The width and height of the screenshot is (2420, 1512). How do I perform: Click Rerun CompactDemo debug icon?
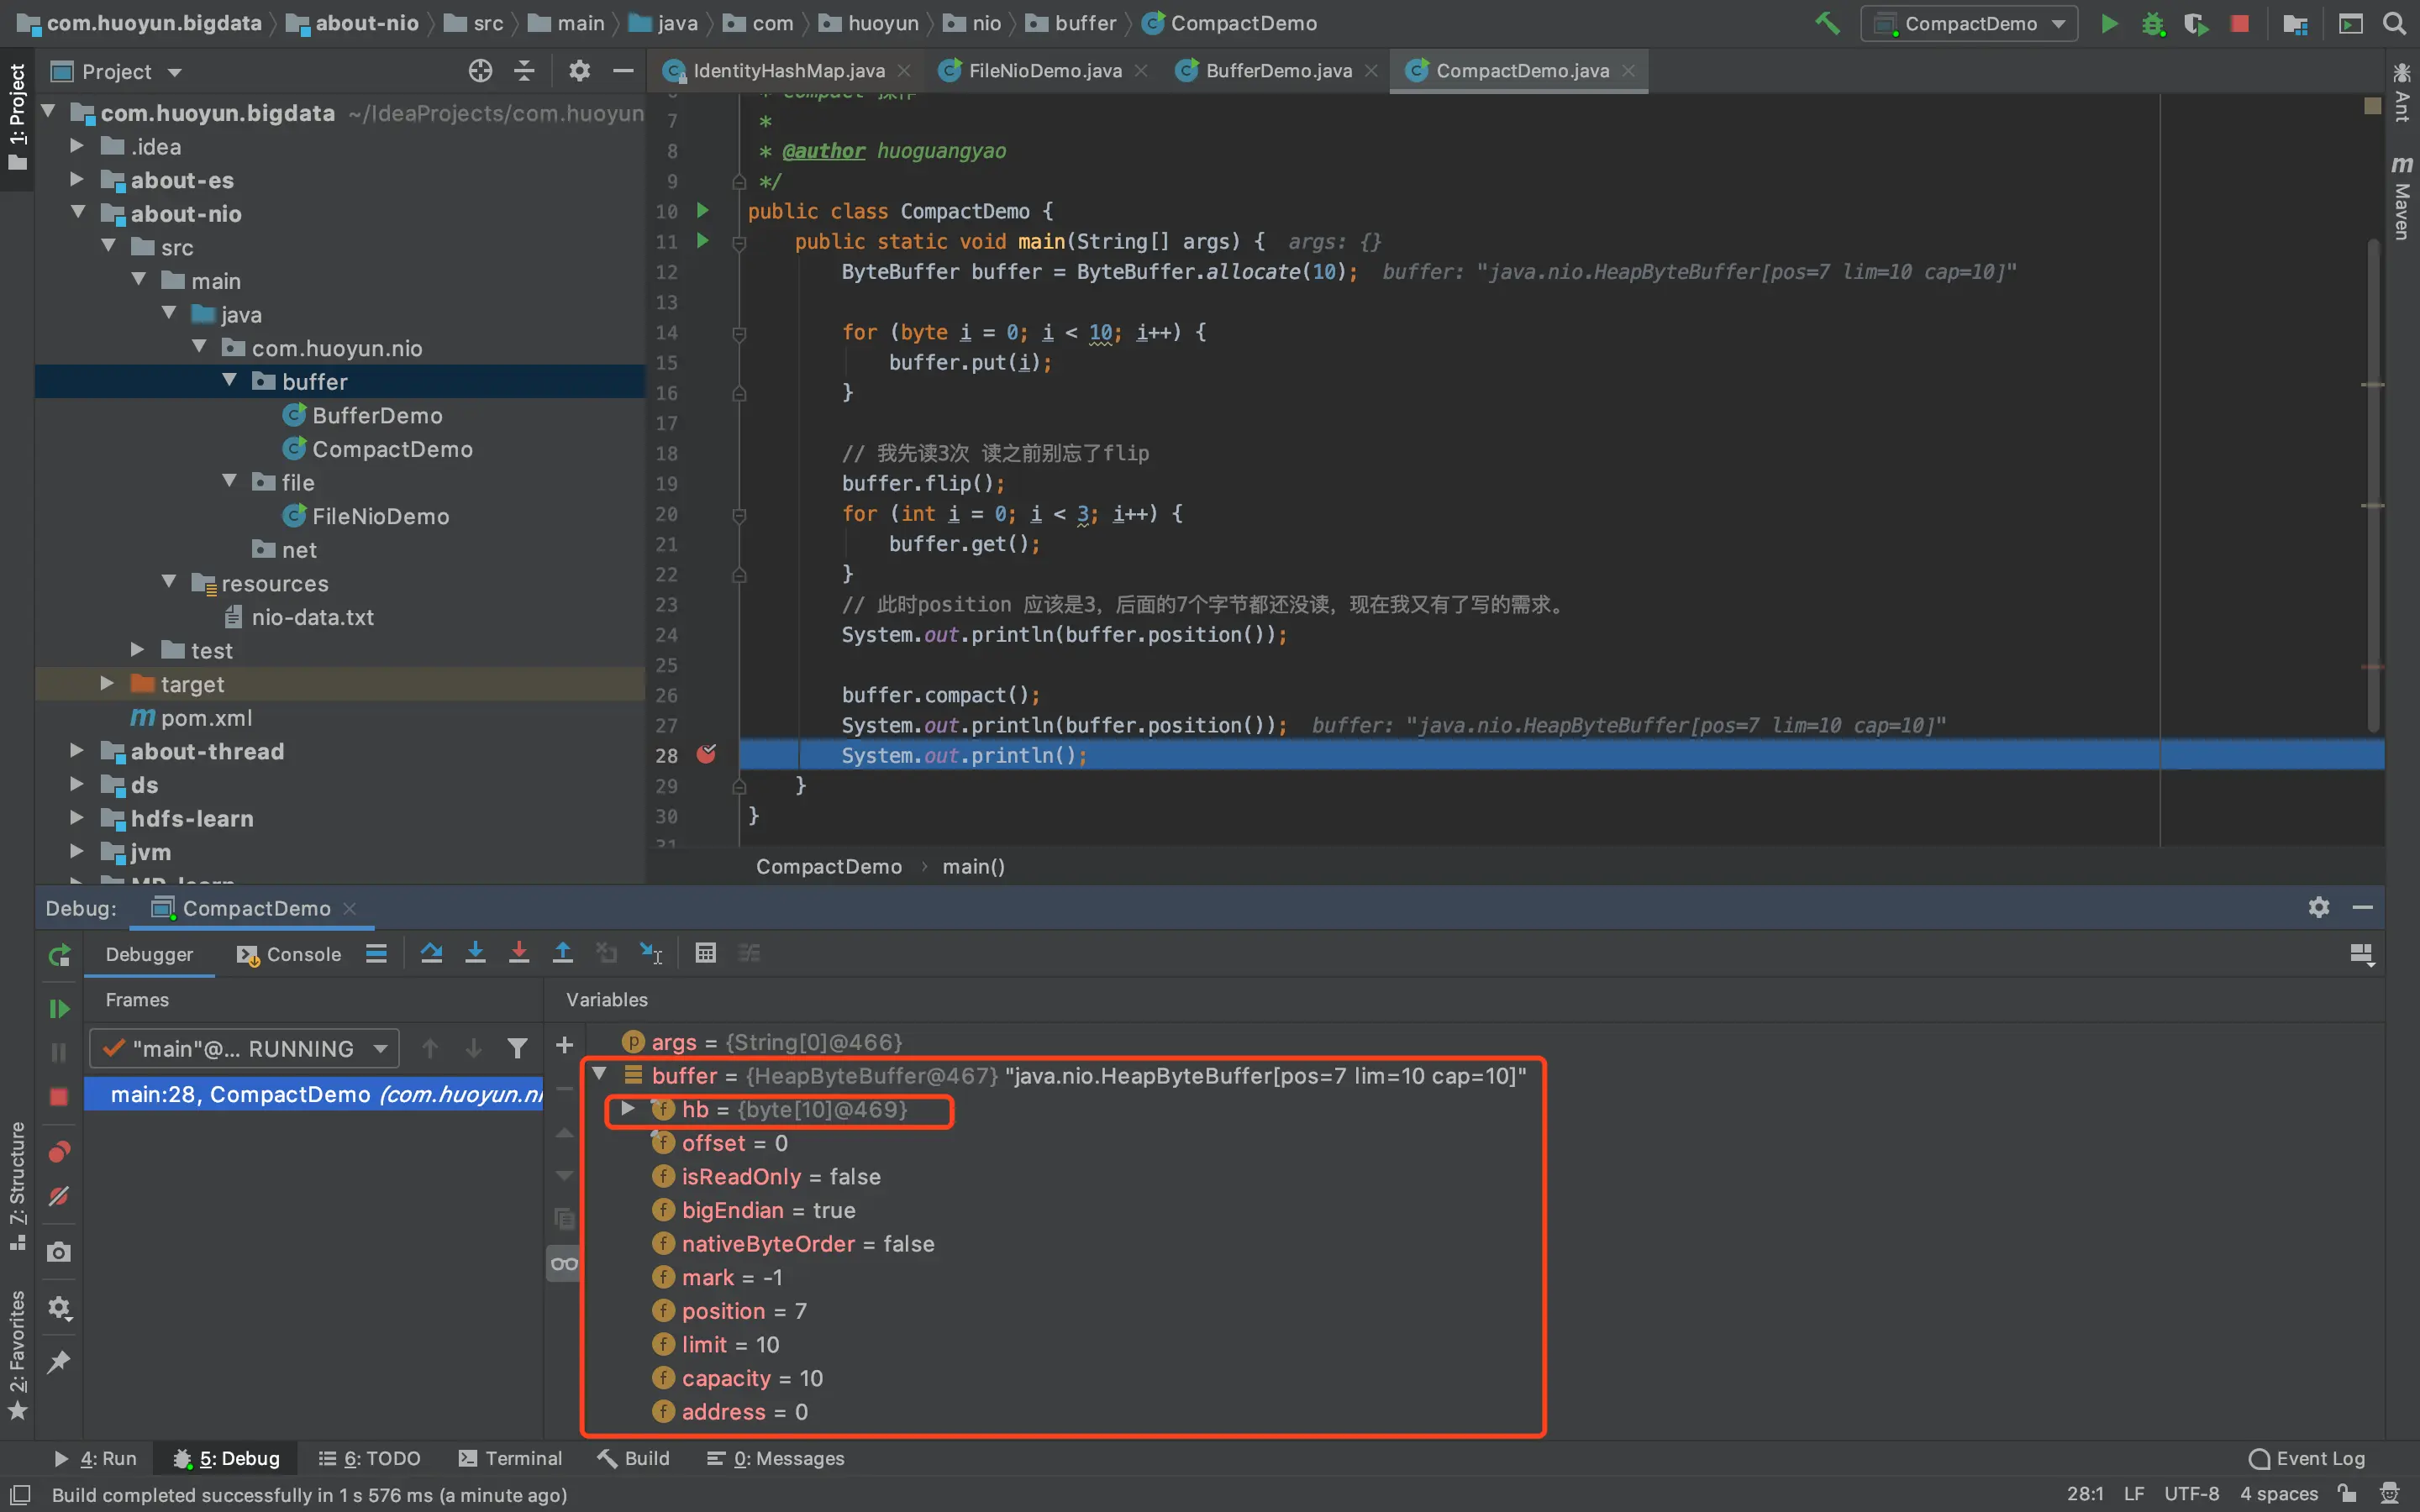[59, 955]
